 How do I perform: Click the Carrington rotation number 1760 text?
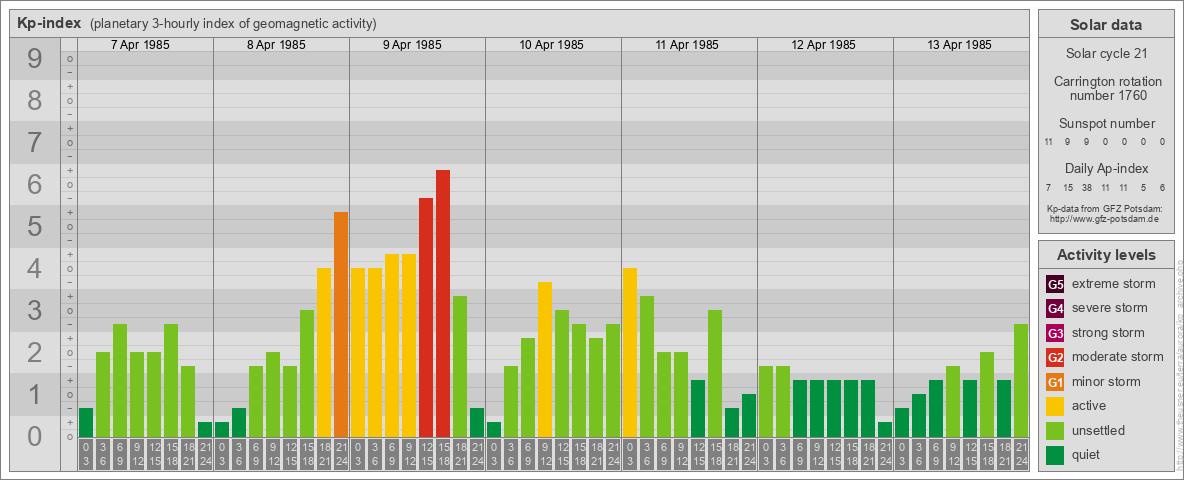coord(1107,88)
